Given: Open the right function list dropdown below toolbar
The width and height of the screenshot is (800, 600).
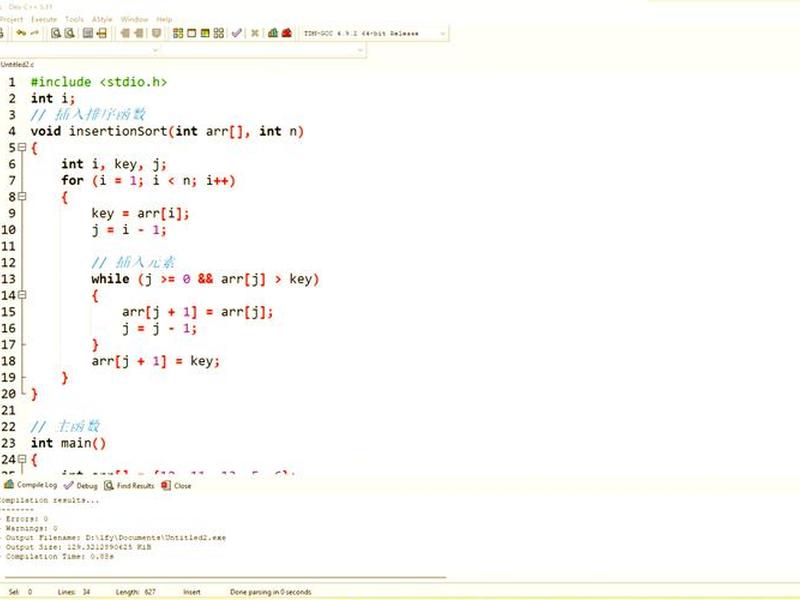Looking at the screenshot, I should pyautogui.click(x=263, y=50).
